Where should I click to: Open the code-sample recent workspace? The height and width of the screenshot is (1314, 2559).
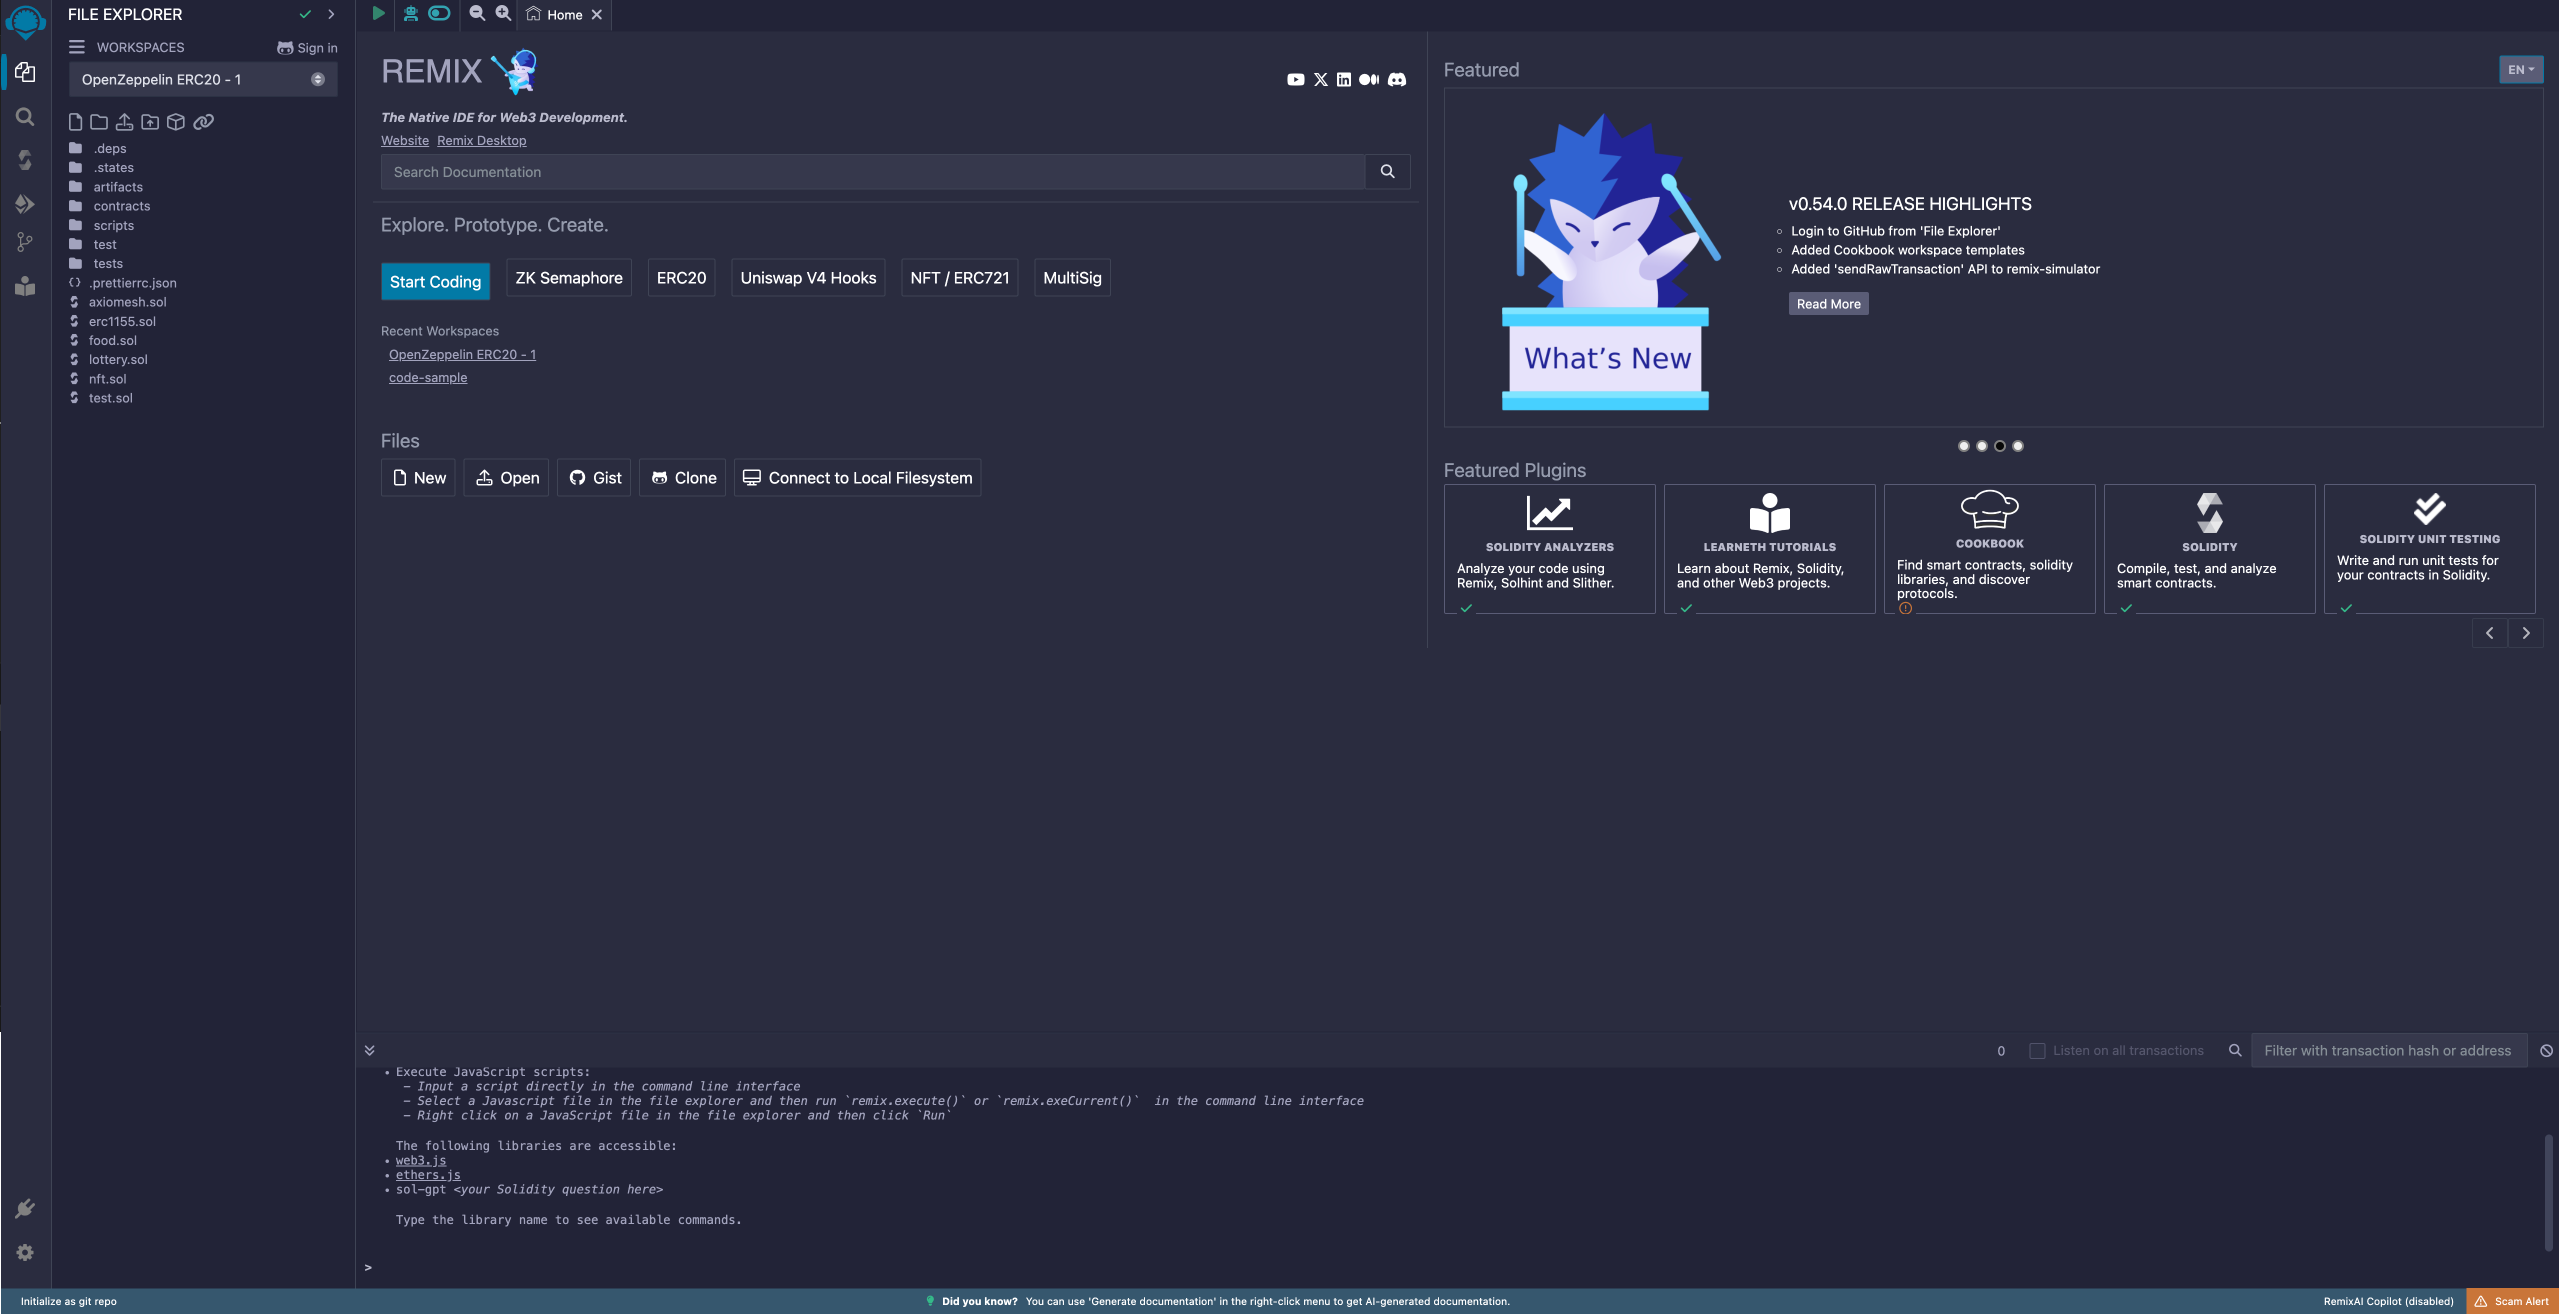tap(428, 378)
